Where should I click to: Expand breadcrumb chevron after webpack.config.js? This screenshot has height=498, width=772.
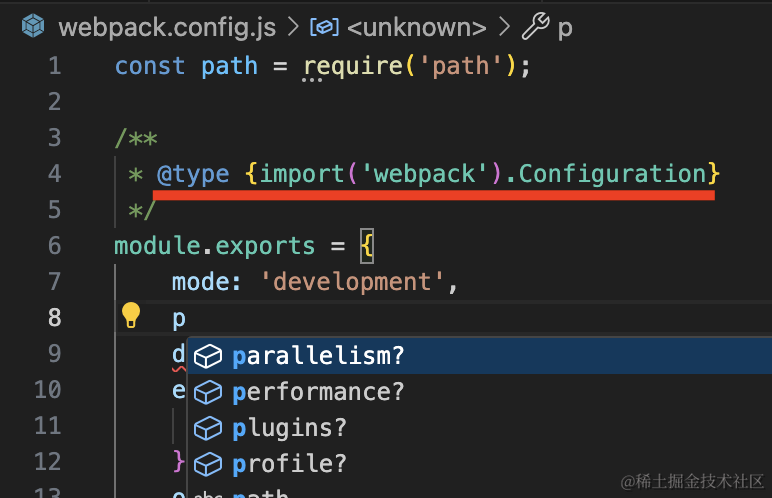click(x=293, y=27)
